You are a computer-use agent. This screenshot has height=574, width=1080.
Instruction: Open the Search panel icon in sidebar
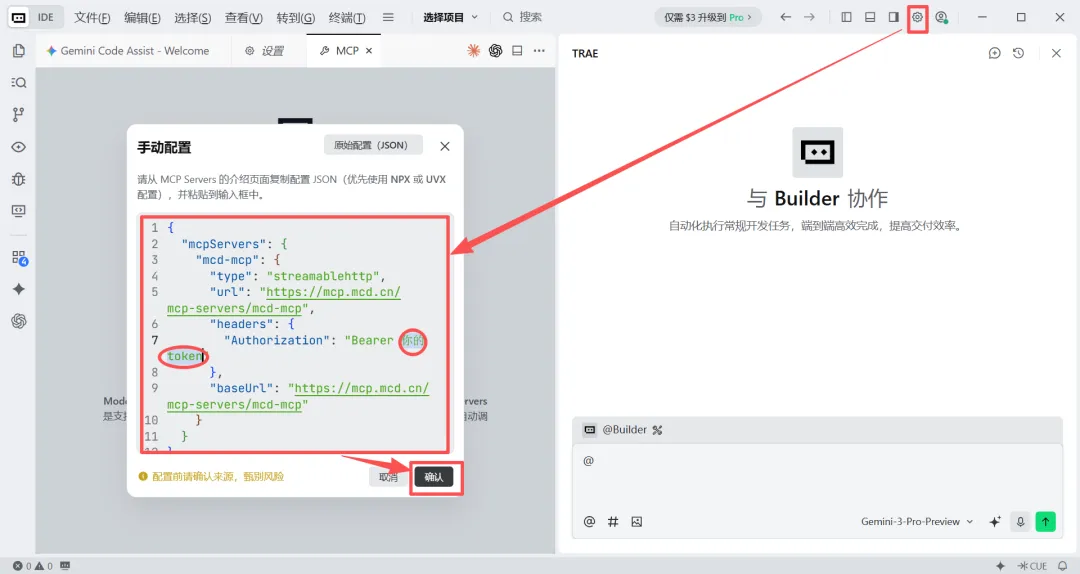point(19,83)
